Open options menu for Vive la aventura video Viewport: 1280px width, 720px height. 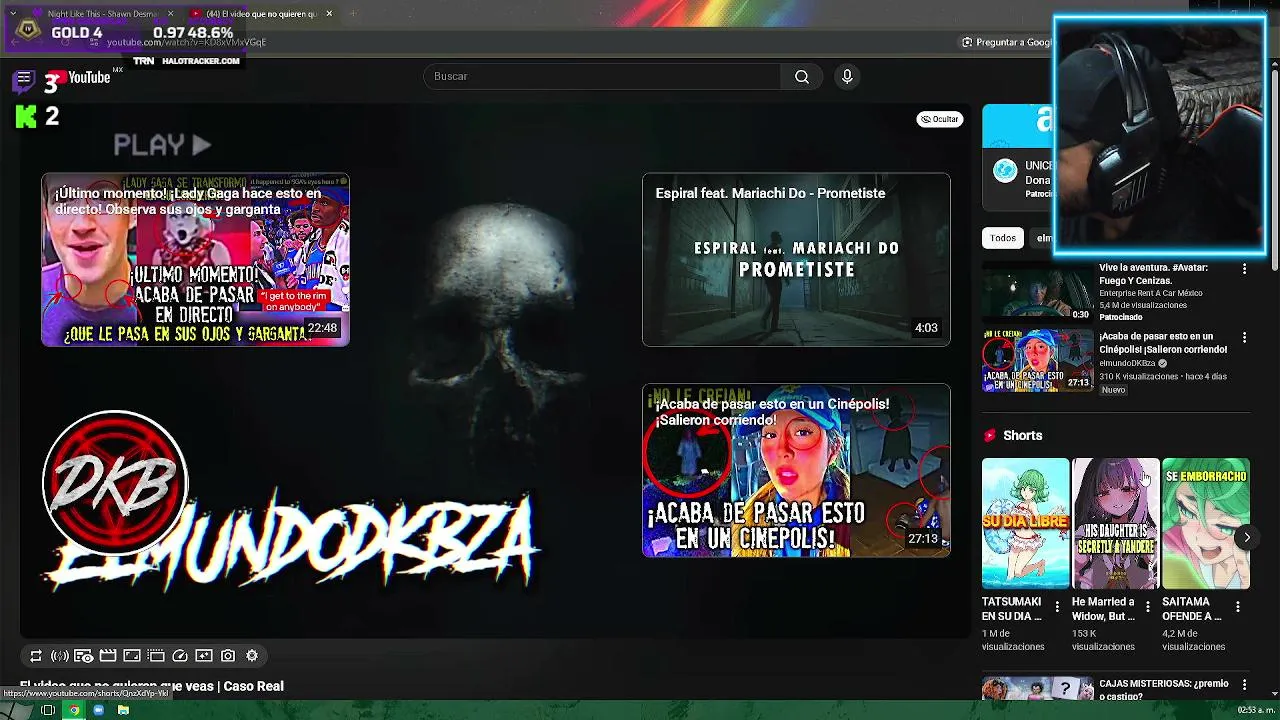tap(1244, 269)
